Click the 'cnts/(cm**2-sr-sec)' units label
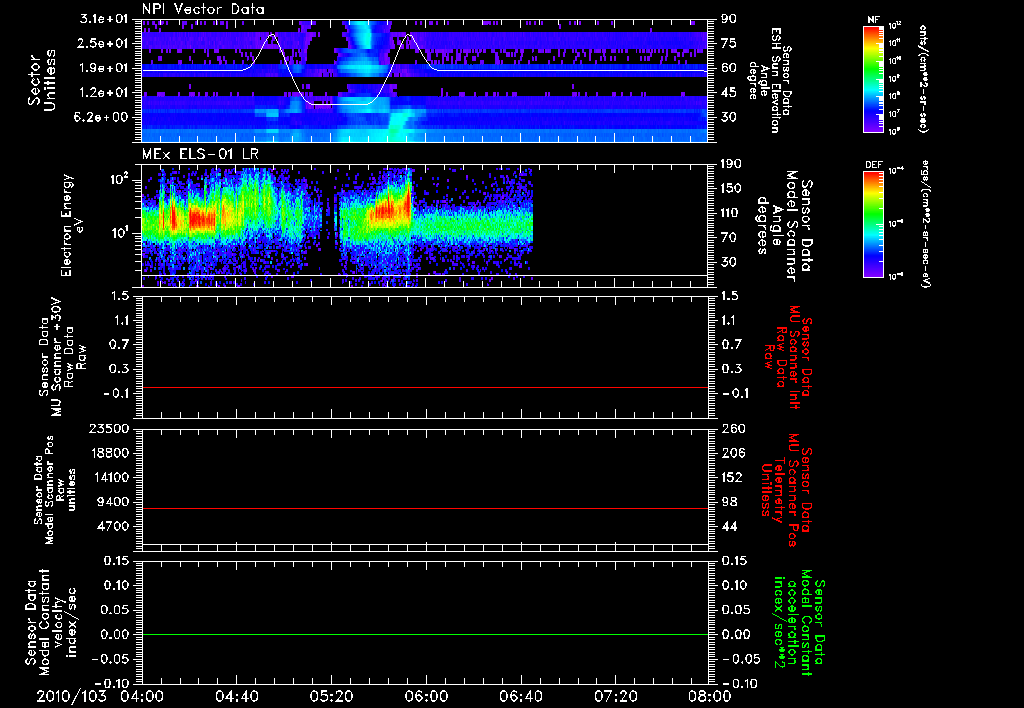Screen dimensions: 1024x708 tap(923, 78)
